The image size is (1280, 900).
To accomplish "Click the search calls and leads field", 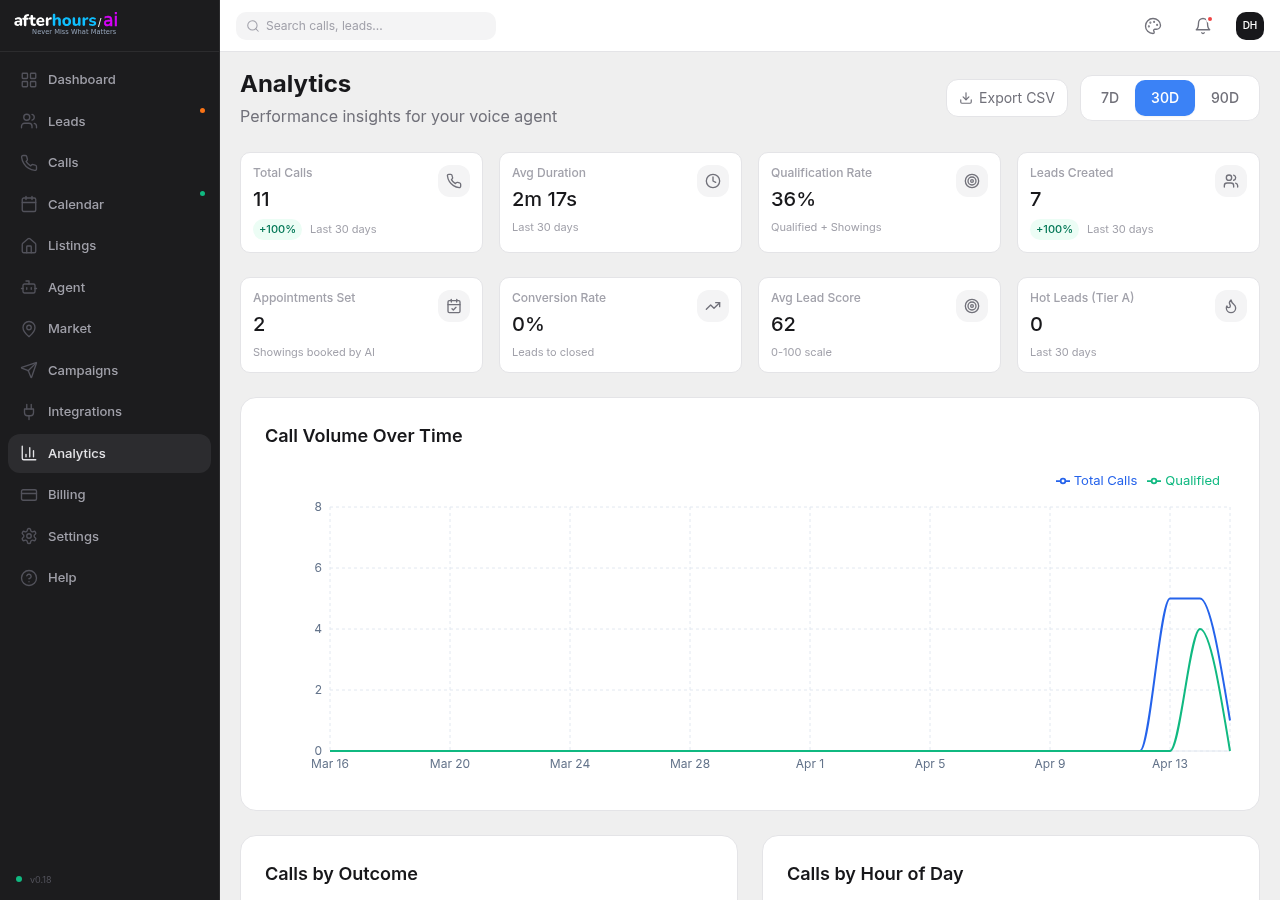I will click(365, 25).
